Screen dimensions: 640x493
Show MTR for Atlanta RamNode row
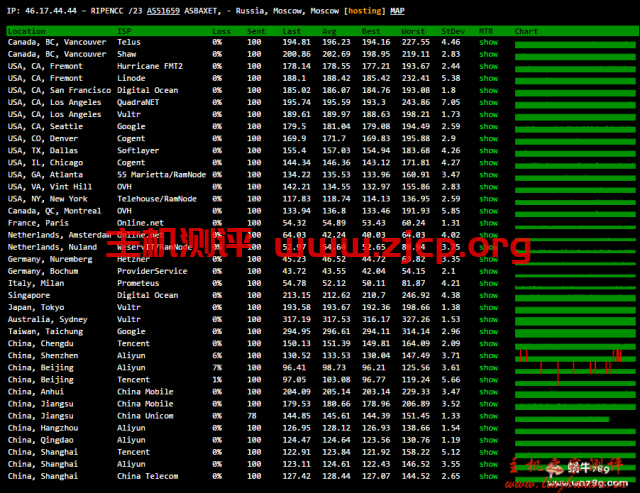tap(489, 175)
